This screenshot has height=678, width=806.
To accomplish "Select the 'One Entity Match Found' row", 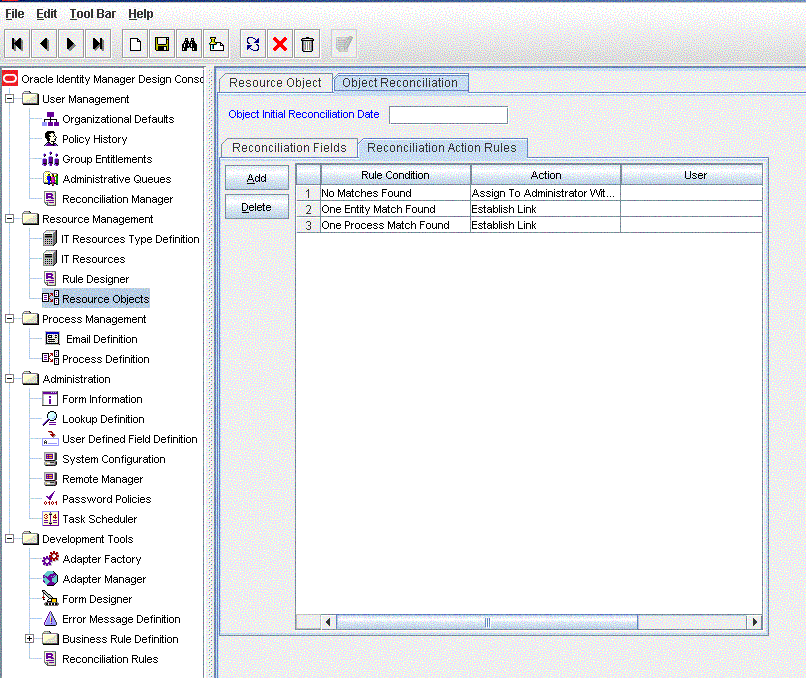I will 529,209.
